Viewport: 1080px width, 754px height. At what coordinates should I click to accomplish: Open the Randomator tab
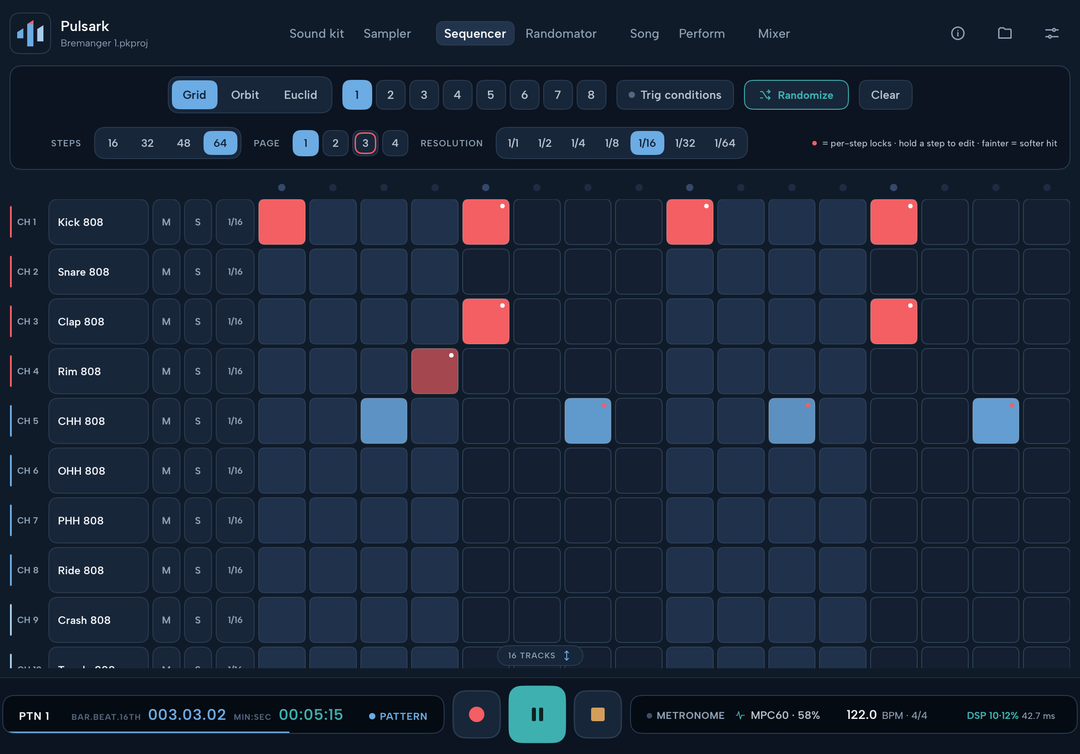click(561, 33)
